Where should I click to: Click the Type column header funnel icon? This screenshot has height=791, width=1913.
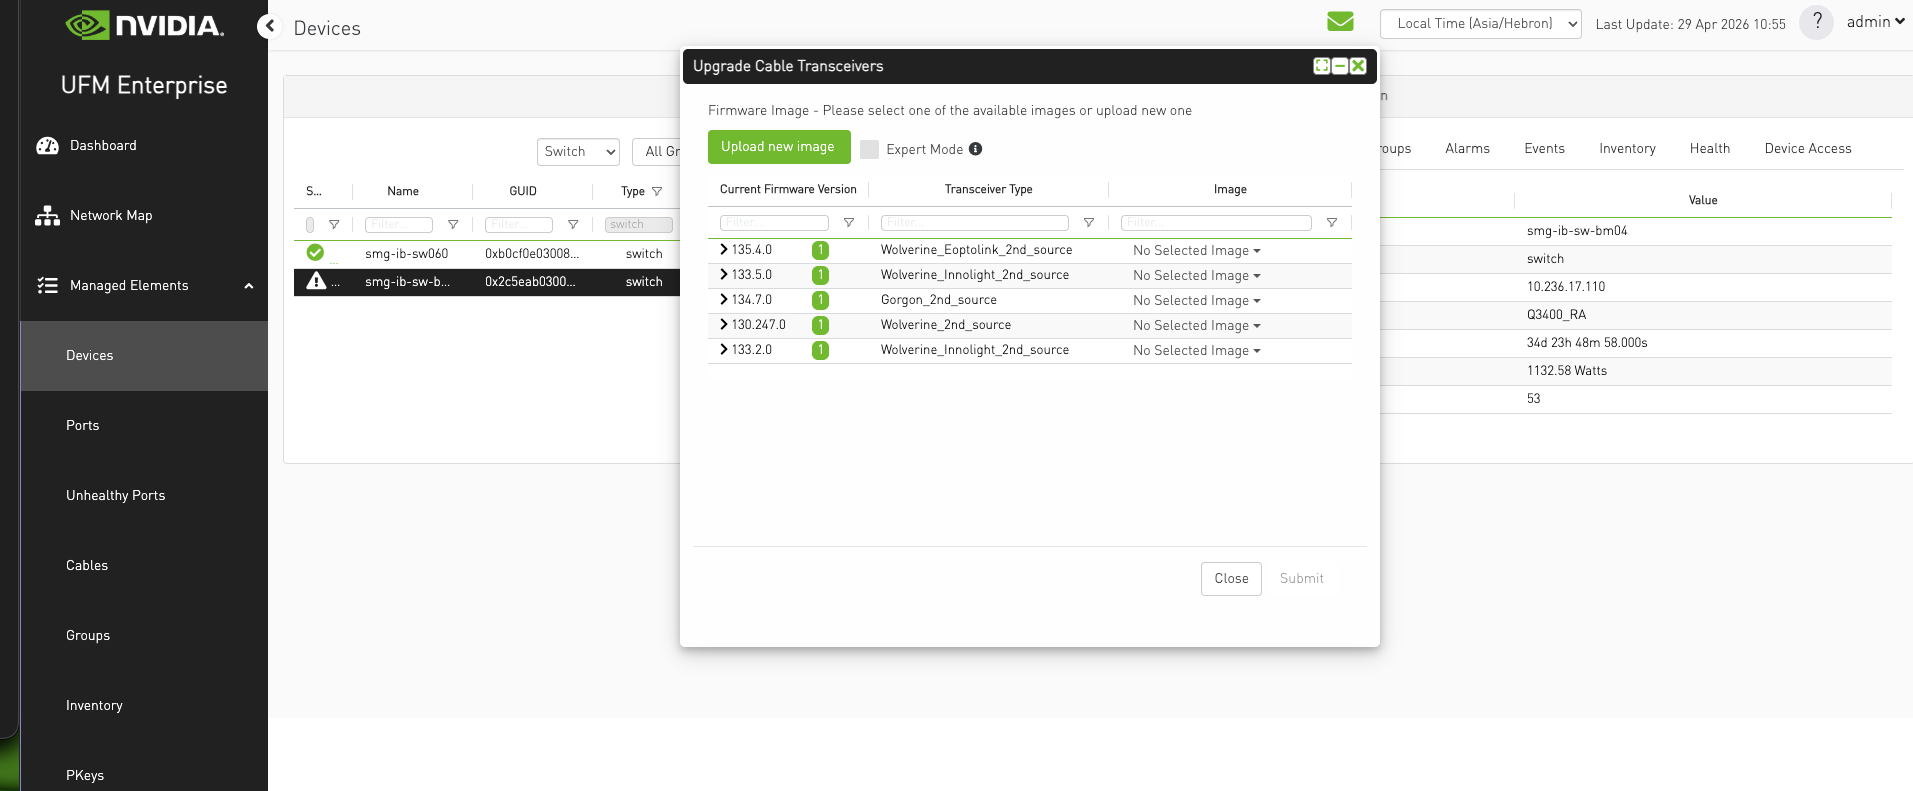coord(657,192)
